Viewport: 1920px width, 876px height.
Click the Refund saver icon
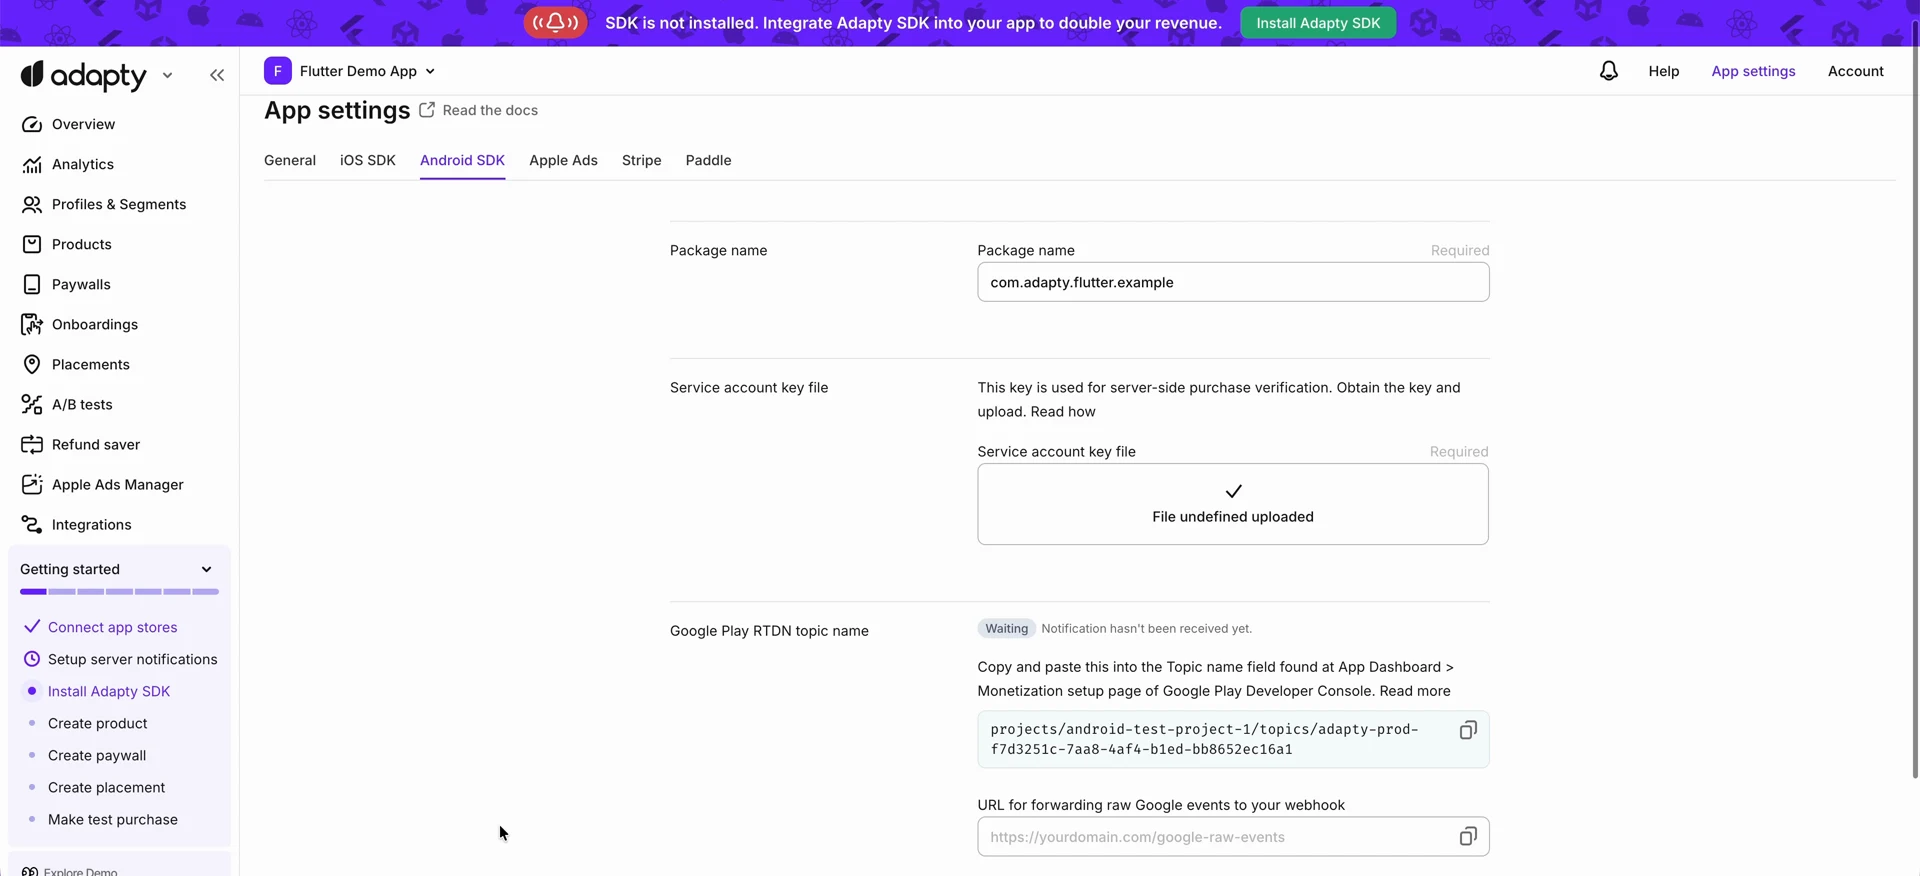tap(32, 444)
